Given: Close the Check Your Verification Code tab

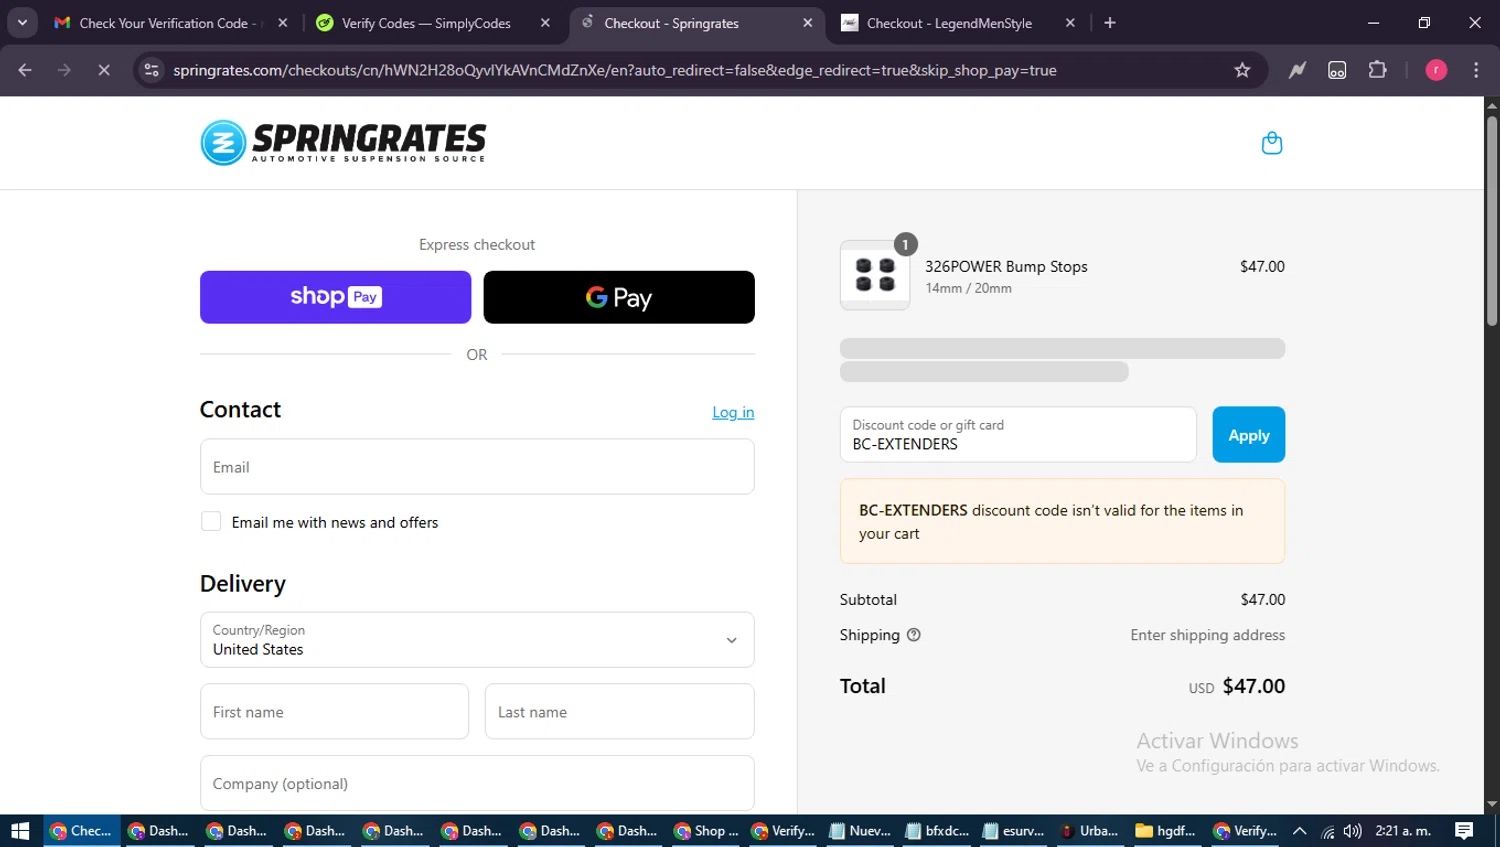Looking at the screenshot, I should (283, 23).
